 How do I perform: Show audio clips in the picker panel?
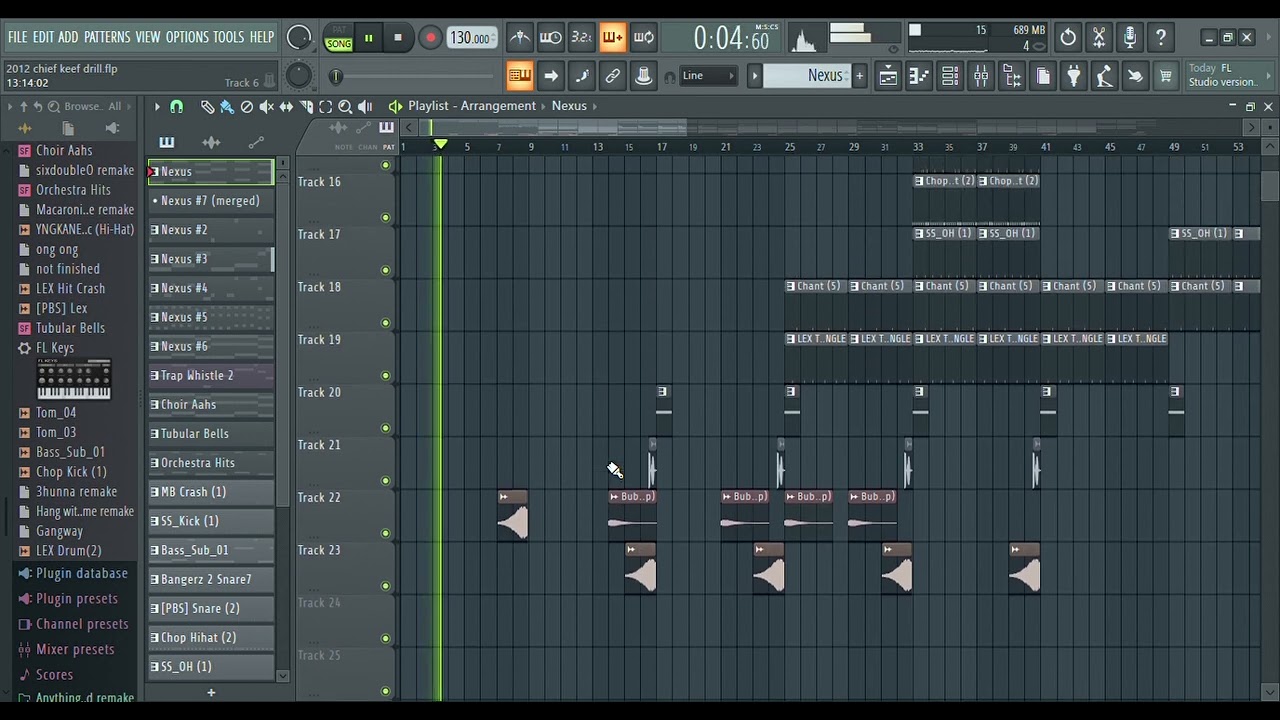tap(211, 143)
